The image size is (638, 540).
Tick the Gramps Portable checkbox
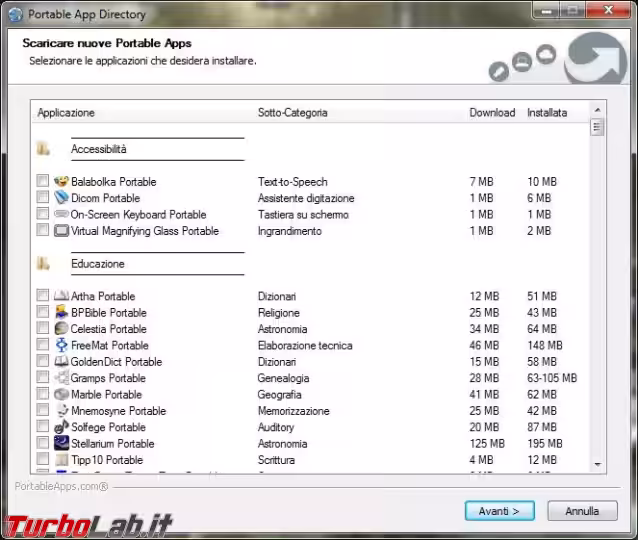click(42, 378)
